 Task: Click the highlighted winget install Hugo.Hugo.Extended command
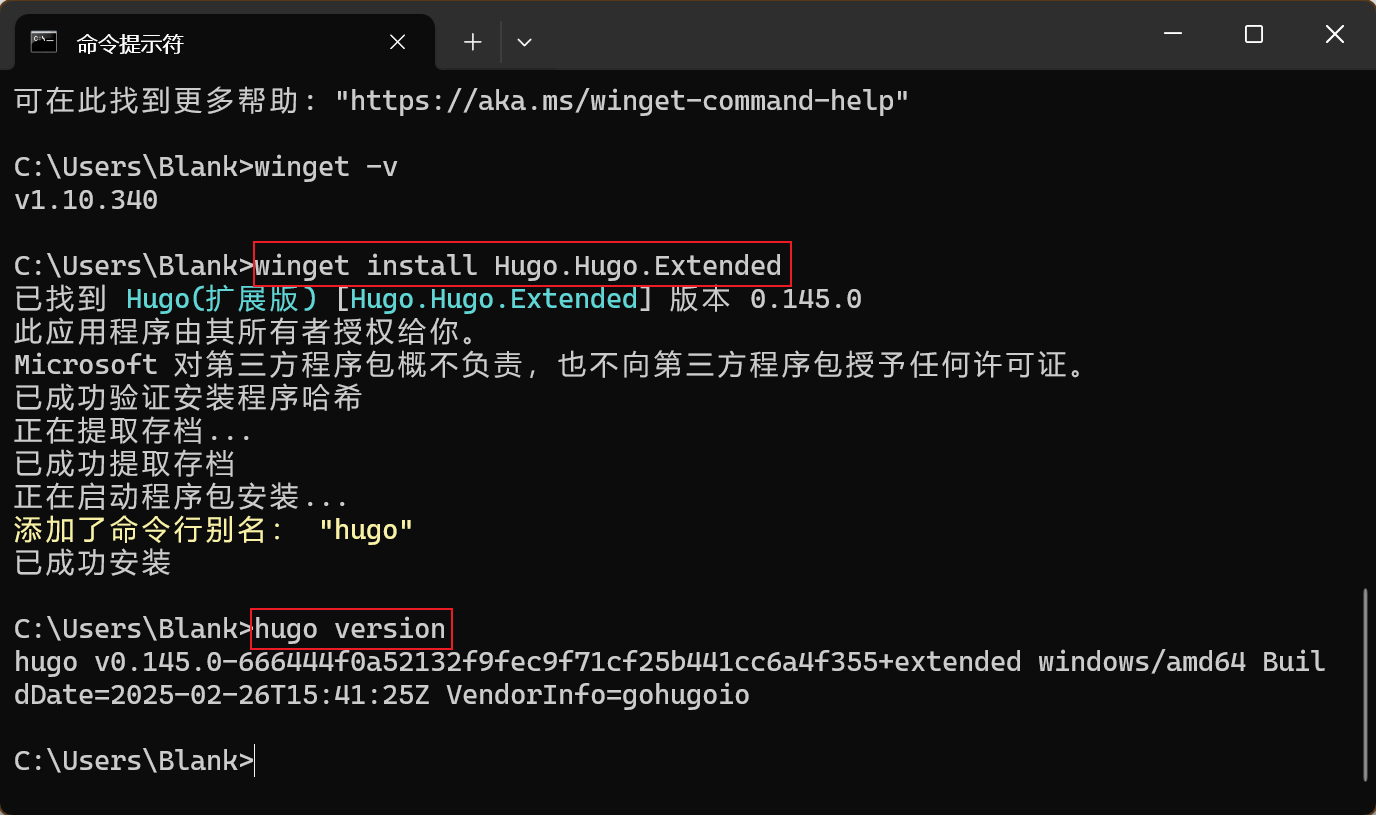click(x=518, y=266)
